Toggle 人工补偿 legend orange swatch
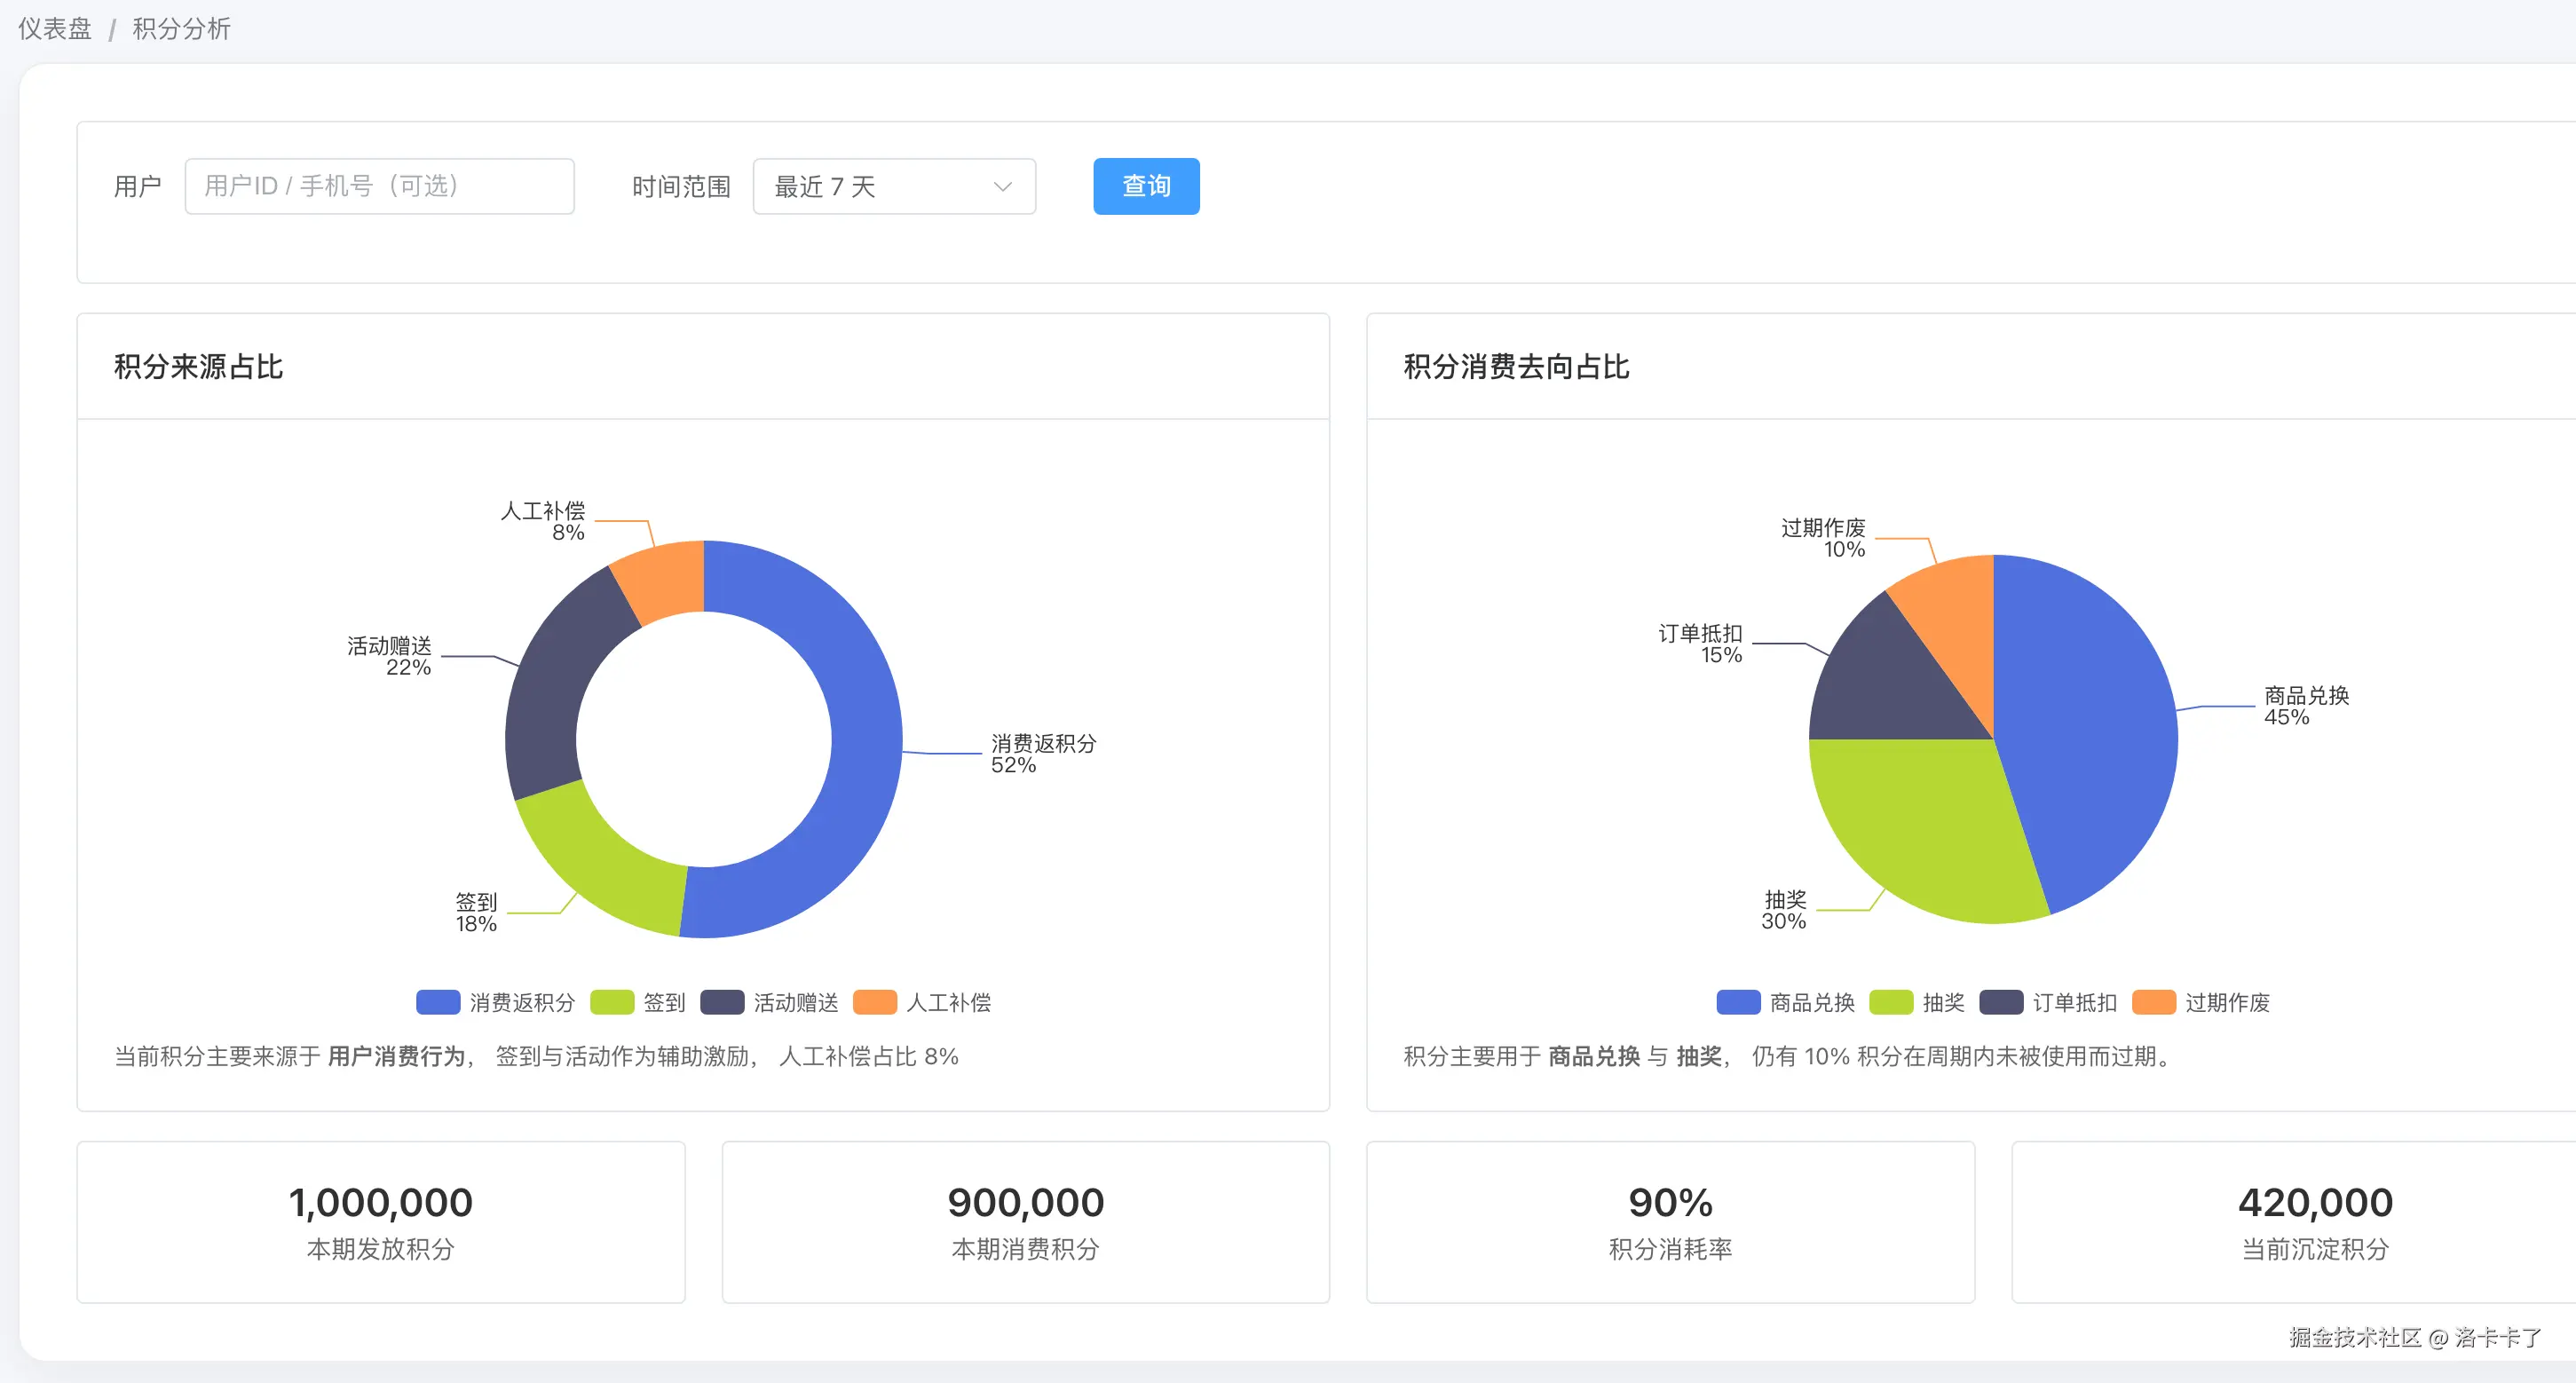The image size is (2576, 1383). click(875, 1002)
